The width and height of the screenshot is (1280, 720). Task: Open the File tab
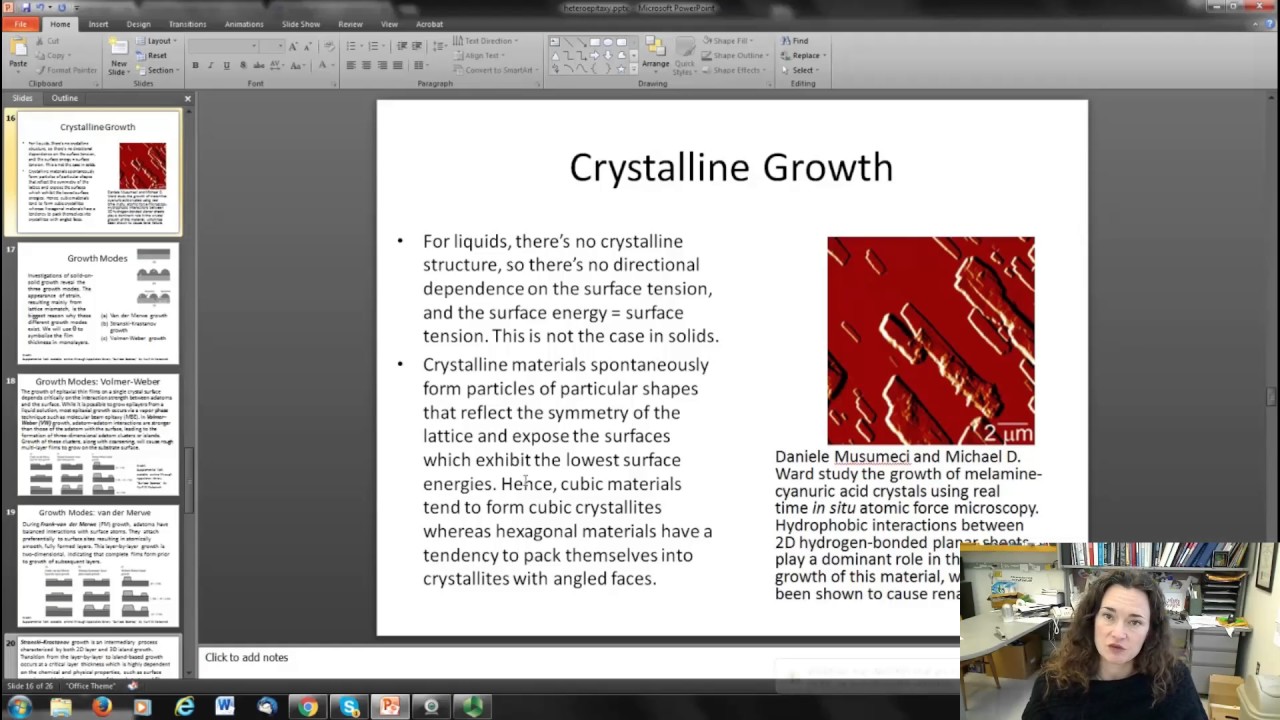point(20,24)
